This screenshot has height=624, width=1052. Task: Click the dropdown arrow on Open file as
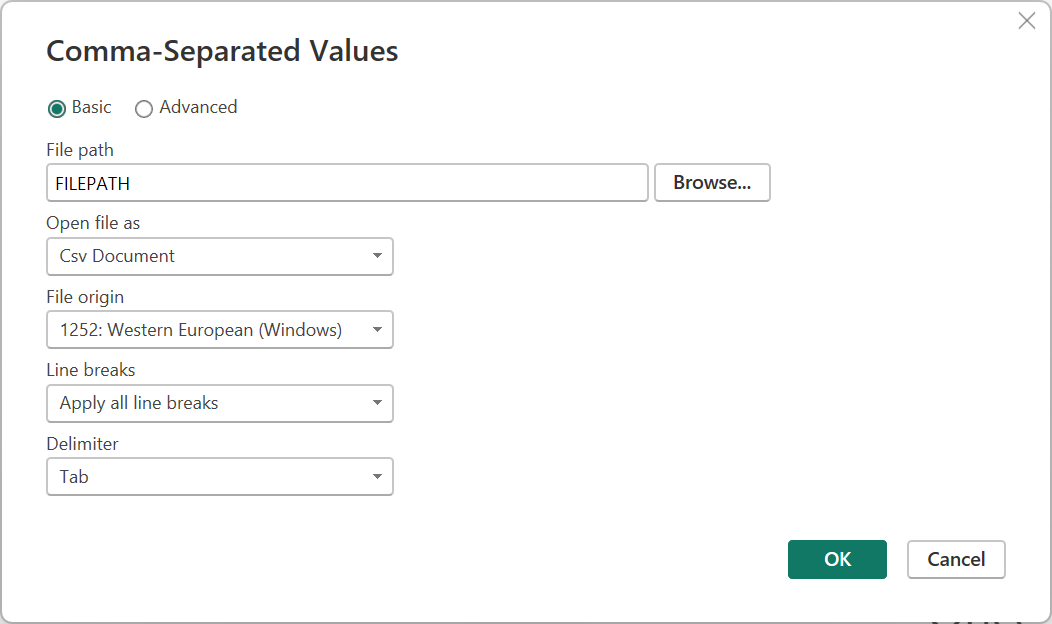[x=378, y=256]
